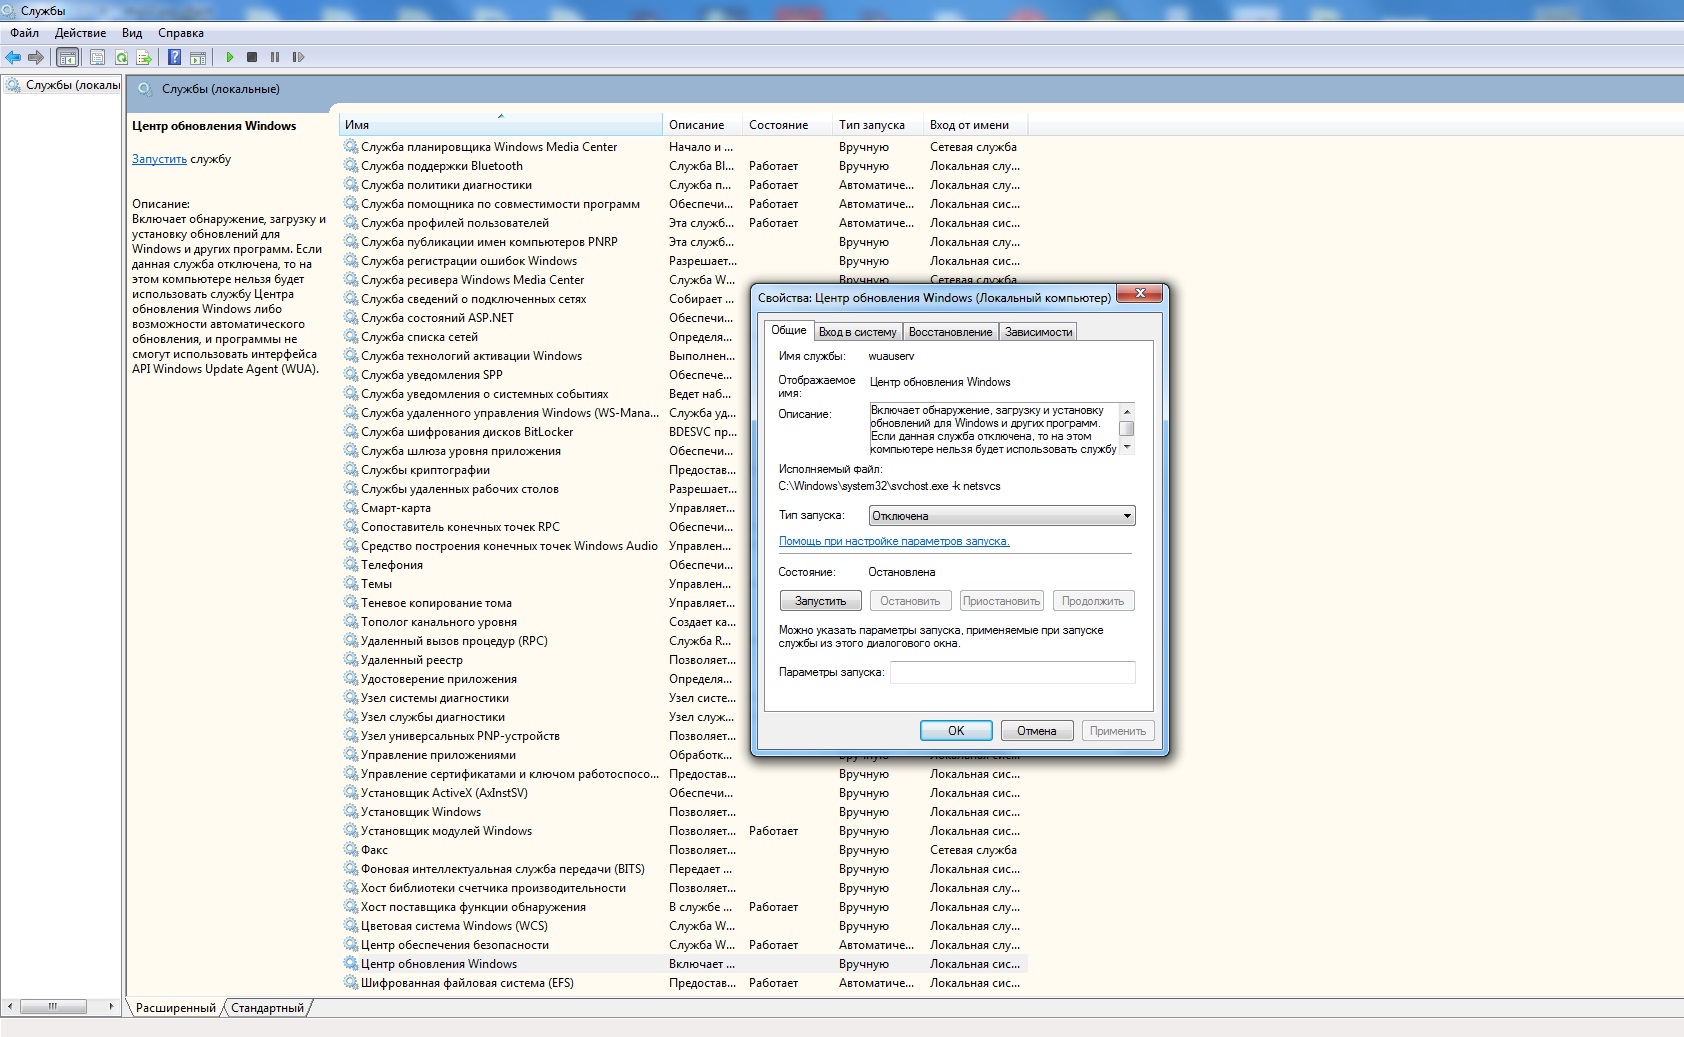Viewport: 1684px width, 1037px height.
Task: Click the Запустить button in the properties dialog
Action: click(820, 601)
